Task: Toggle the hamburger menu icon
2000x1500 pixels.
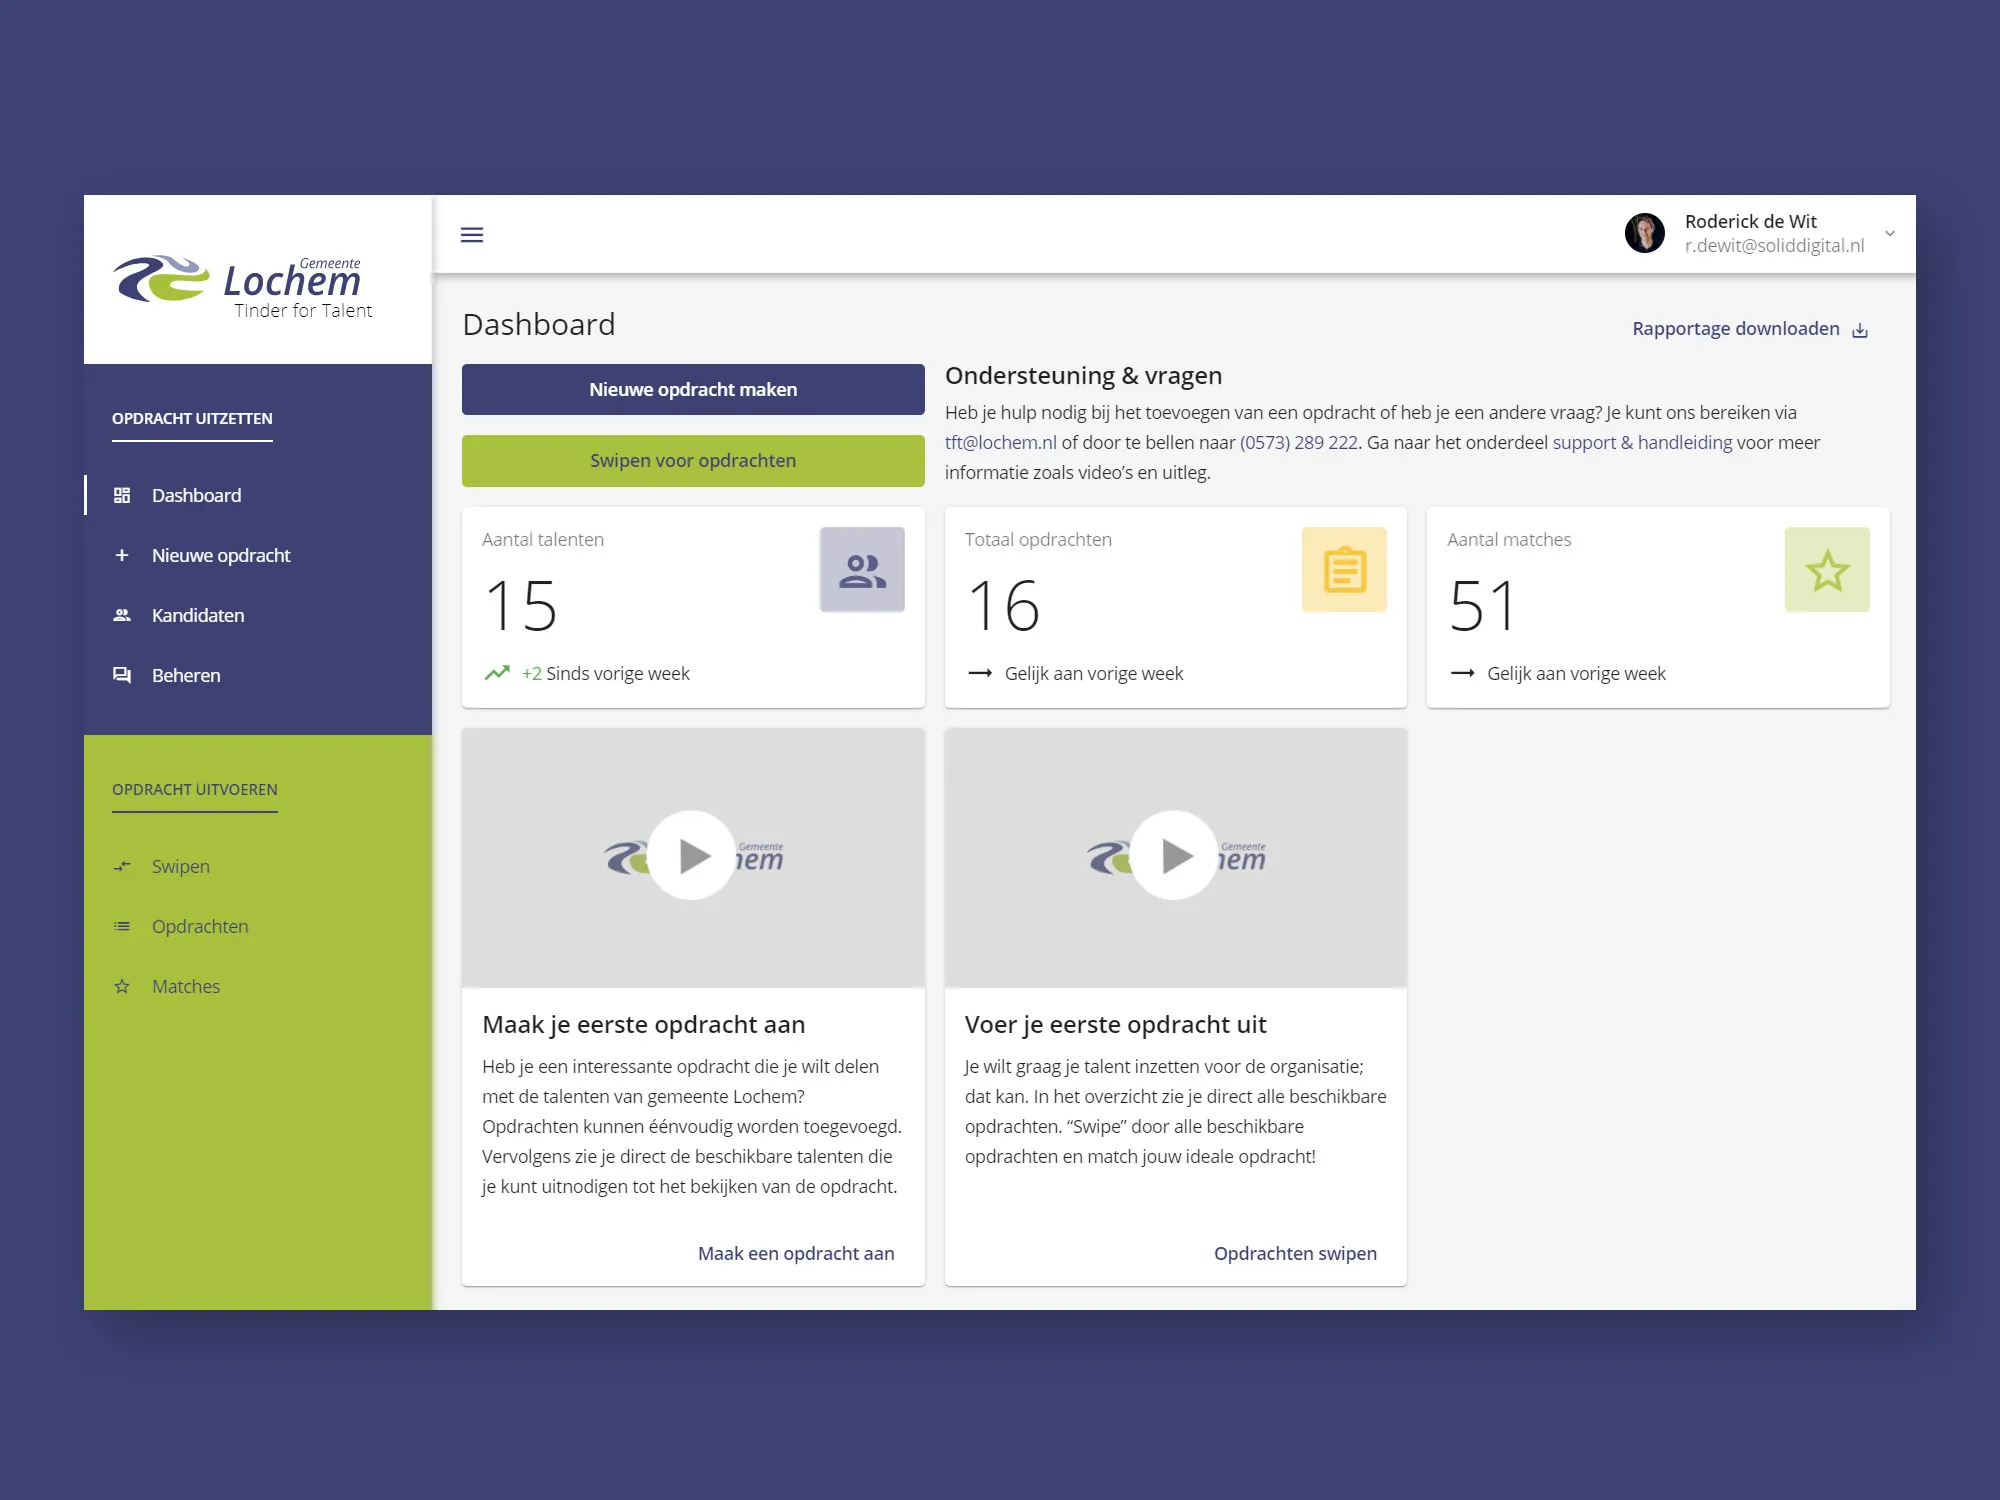Action: (x=471, y=235)
